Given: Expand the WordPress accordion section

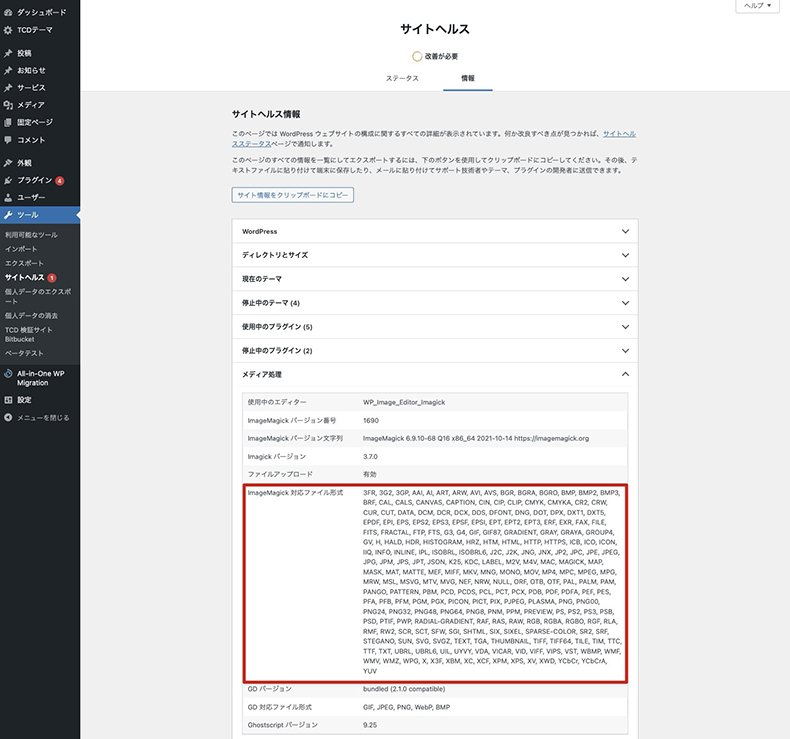Looking at the screenshot, I should [435, 231].
